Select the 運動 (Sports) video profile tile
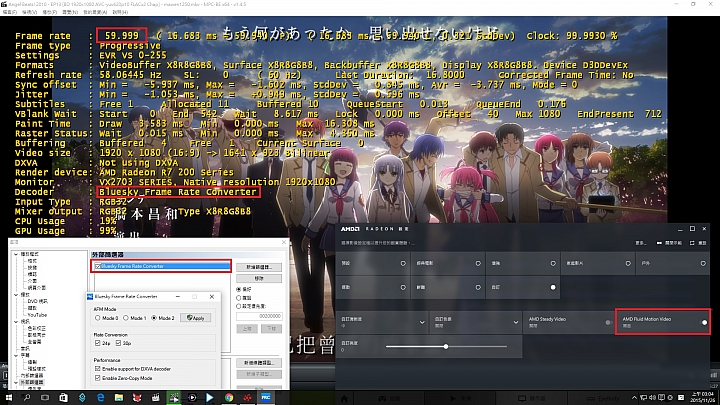The image size is (720, 405). pyautogui.click(x=373, y=287)
